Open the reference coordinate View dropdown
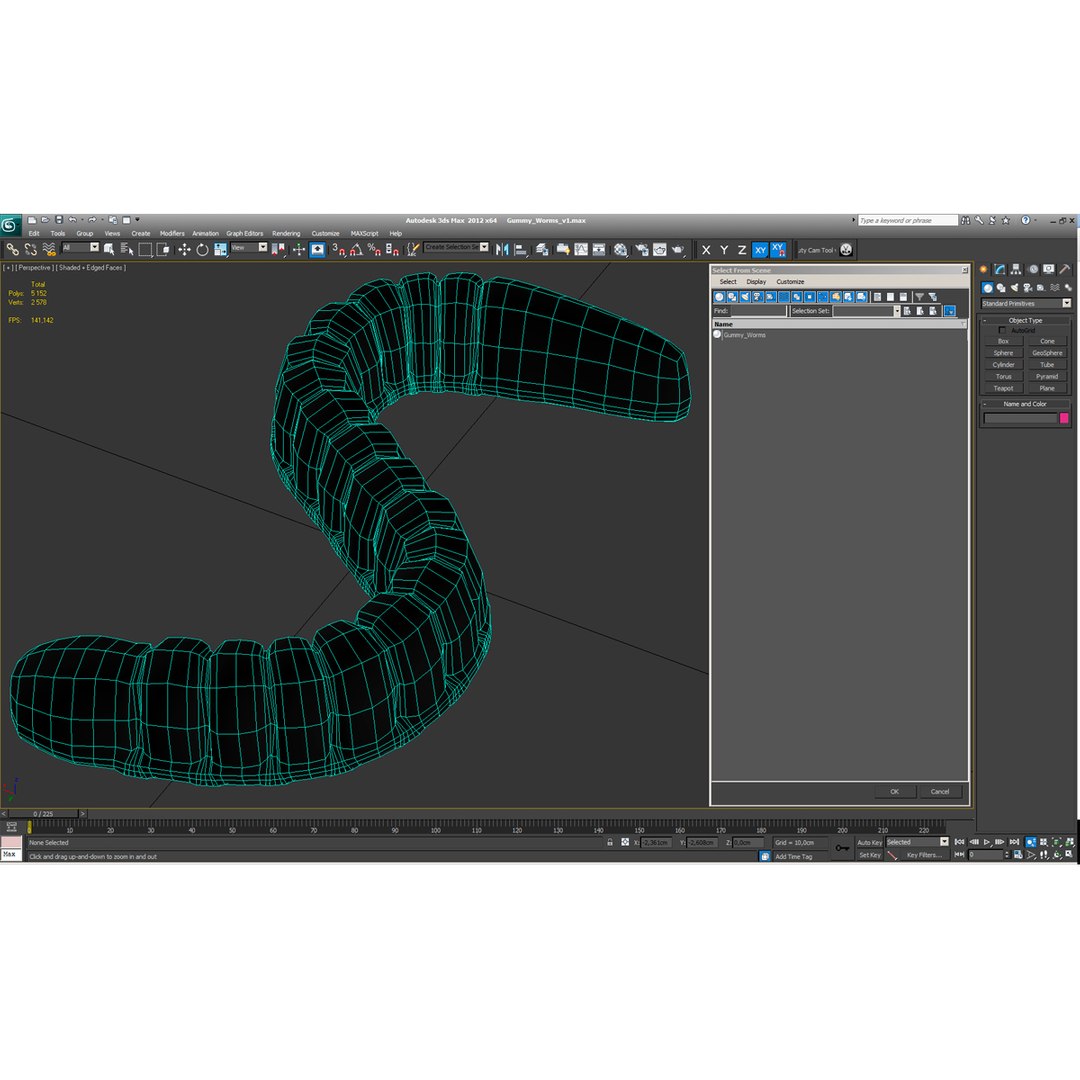 pyautogui.click(x=249, y=247)
